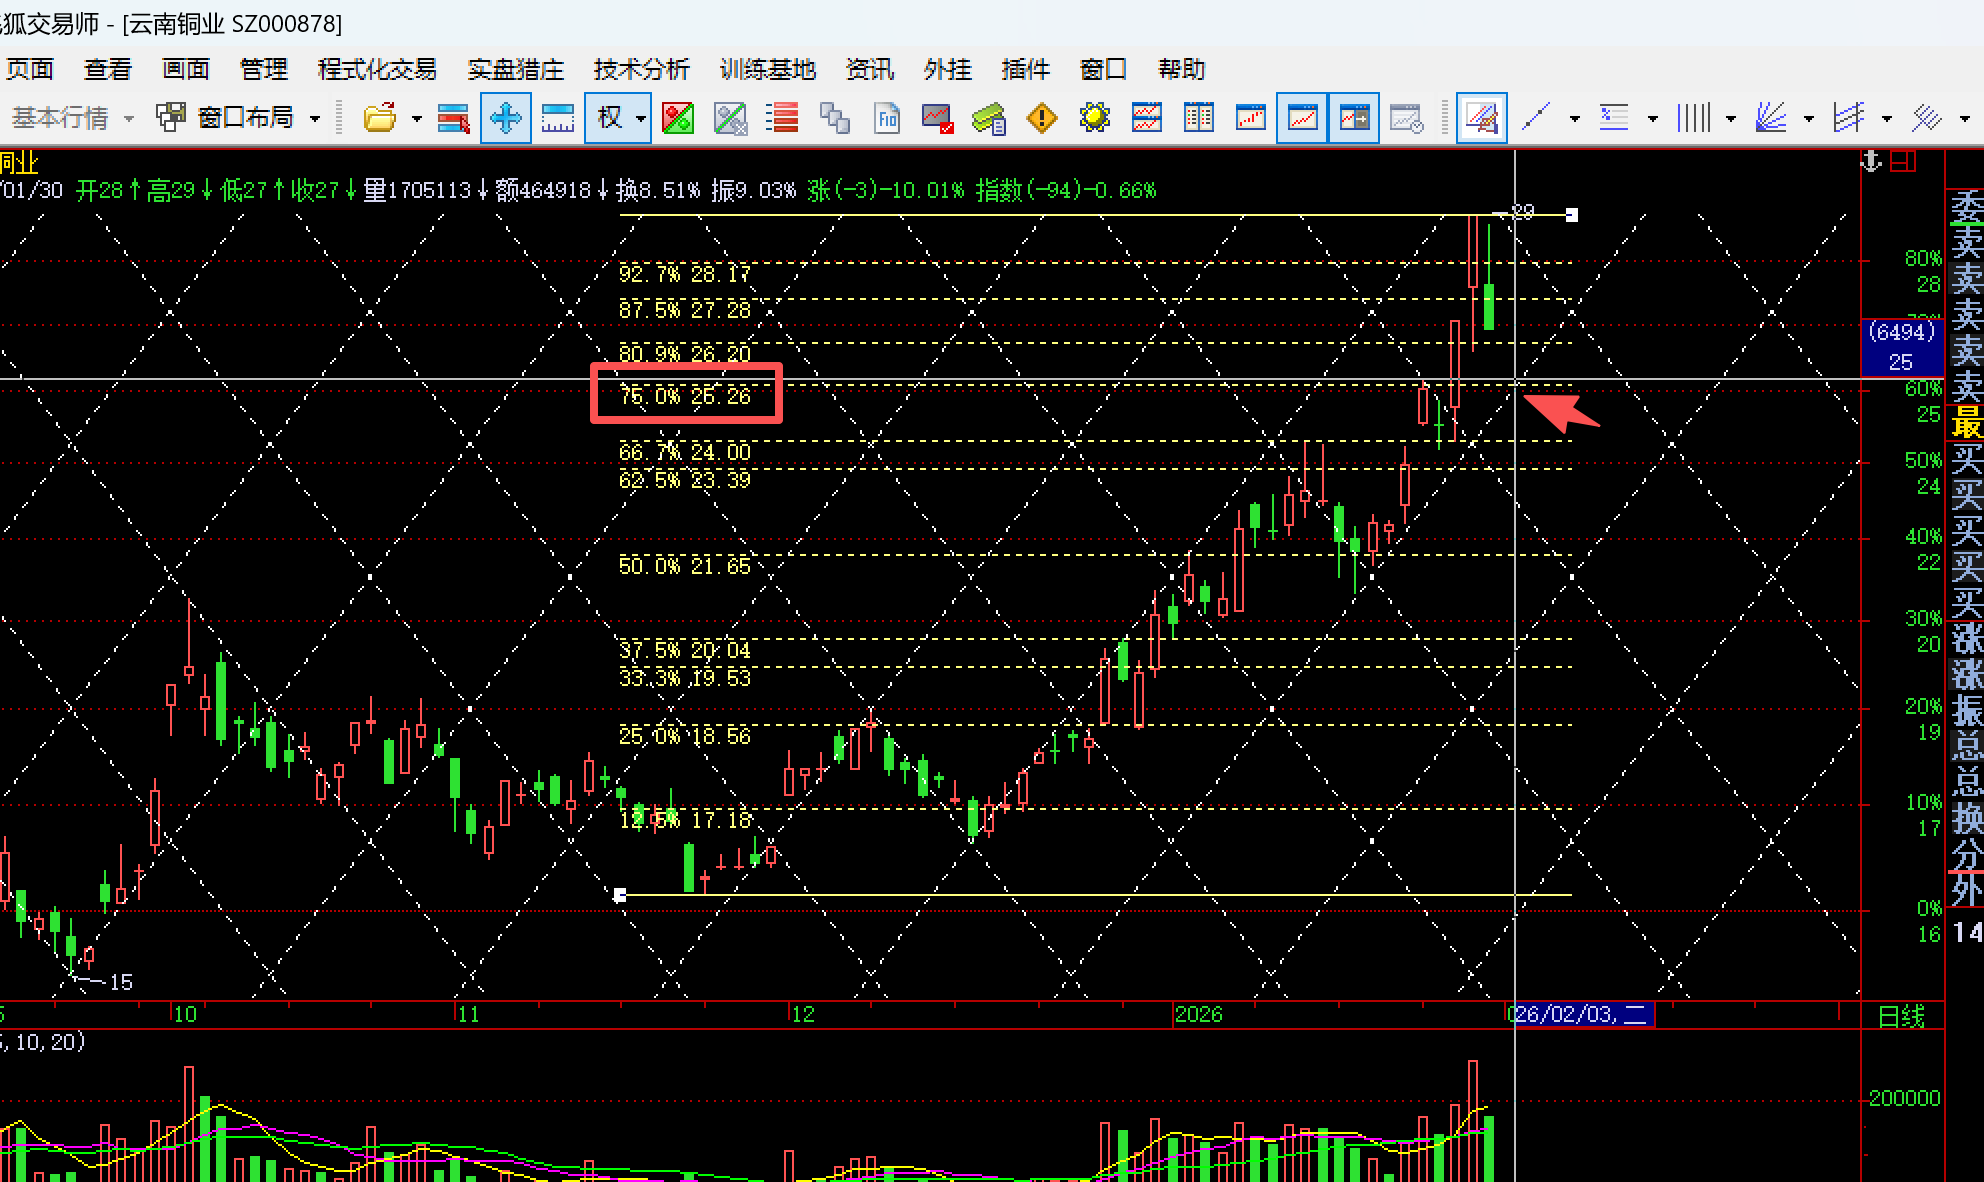Click the yellow sun gear icon
1984x1182 pixels.
(x=1094, y=118)
